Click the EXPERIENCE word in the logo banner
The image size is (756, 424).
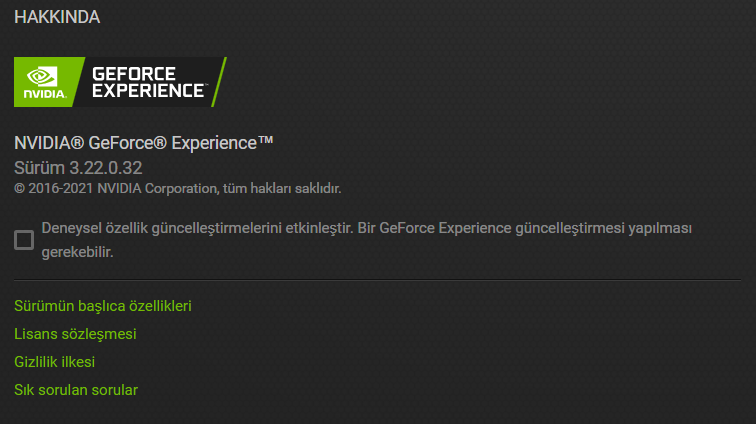(x=148, y=90)
